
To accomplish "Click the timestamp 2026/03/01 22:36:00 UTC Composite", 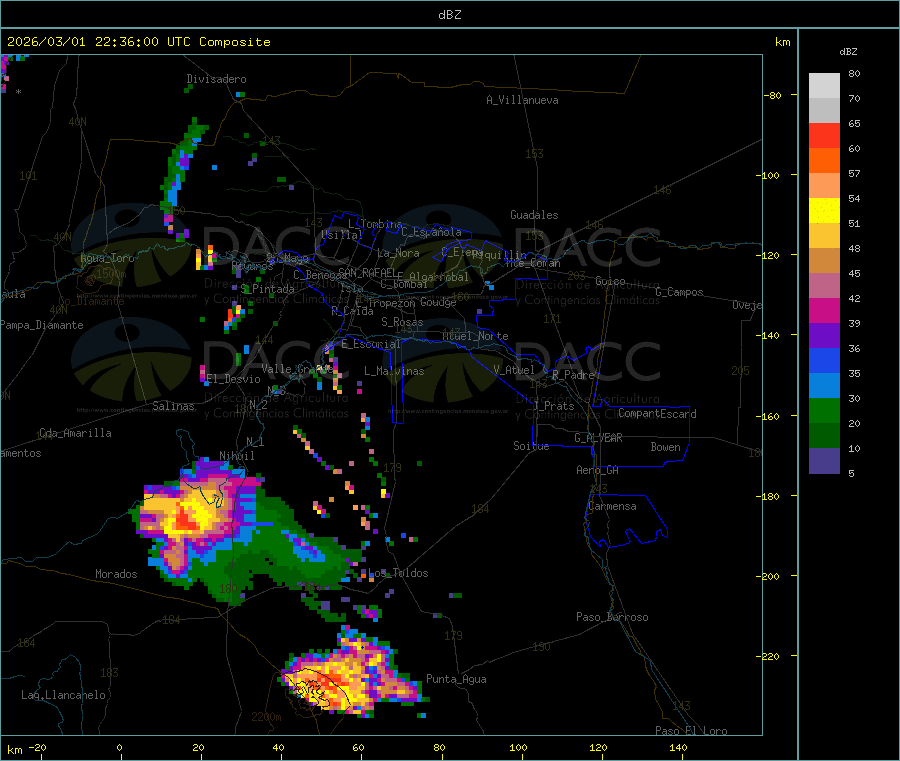I will coord(138,42).
